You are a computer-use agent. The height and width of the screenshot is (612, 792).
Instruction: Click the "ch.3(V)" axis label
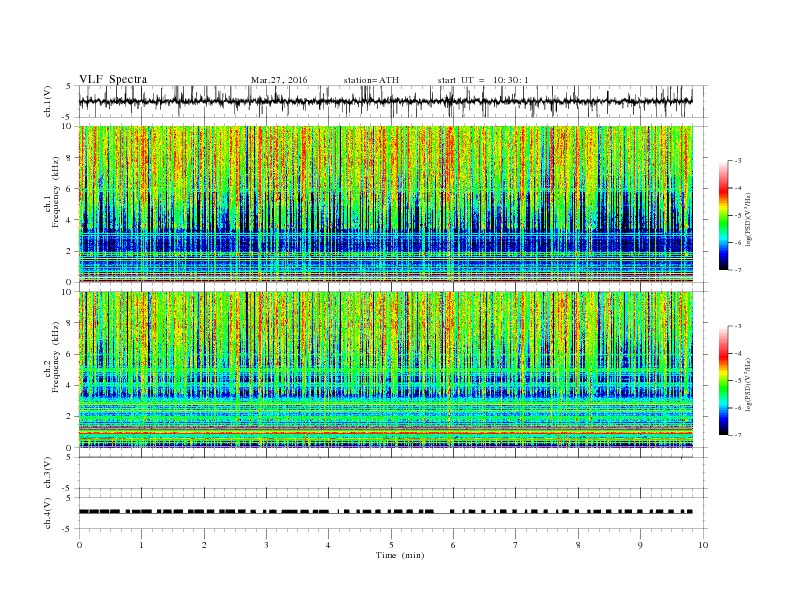[x=47, y=473]
